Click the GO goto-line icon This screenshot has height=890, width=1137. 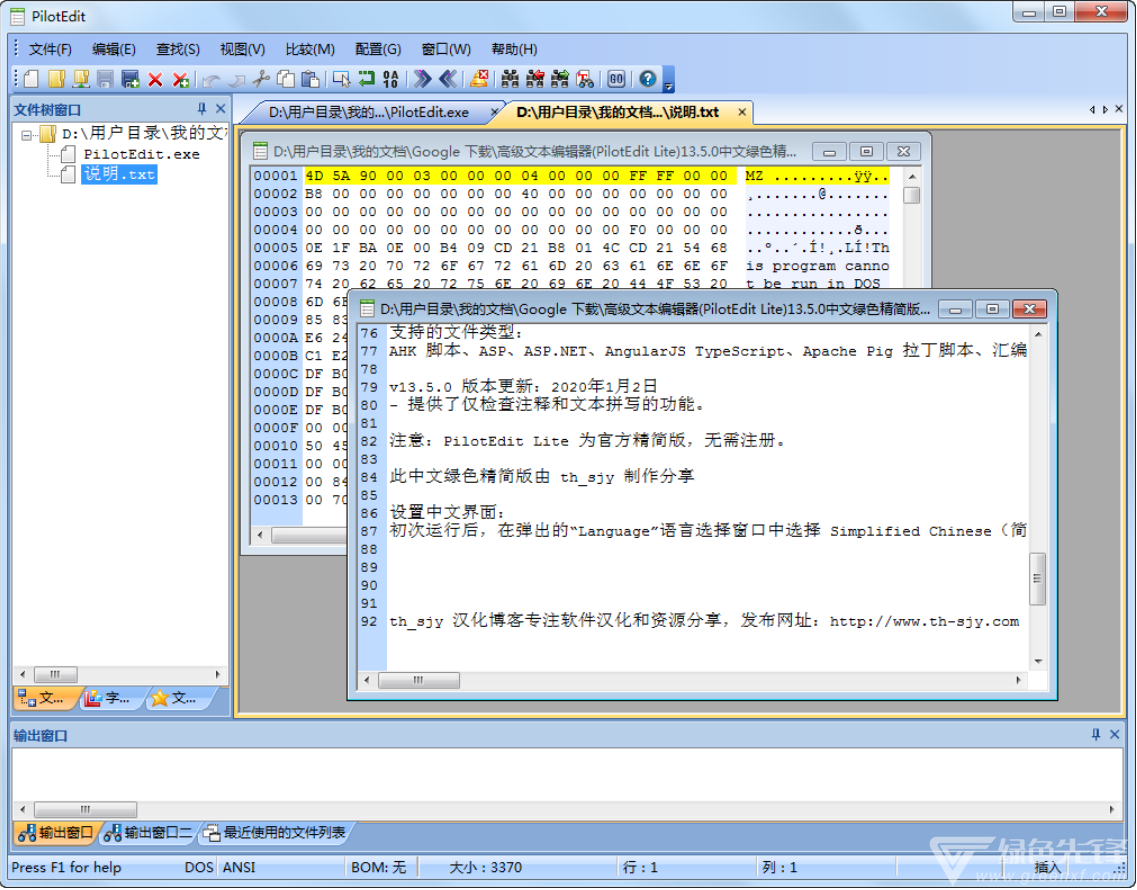616,79
